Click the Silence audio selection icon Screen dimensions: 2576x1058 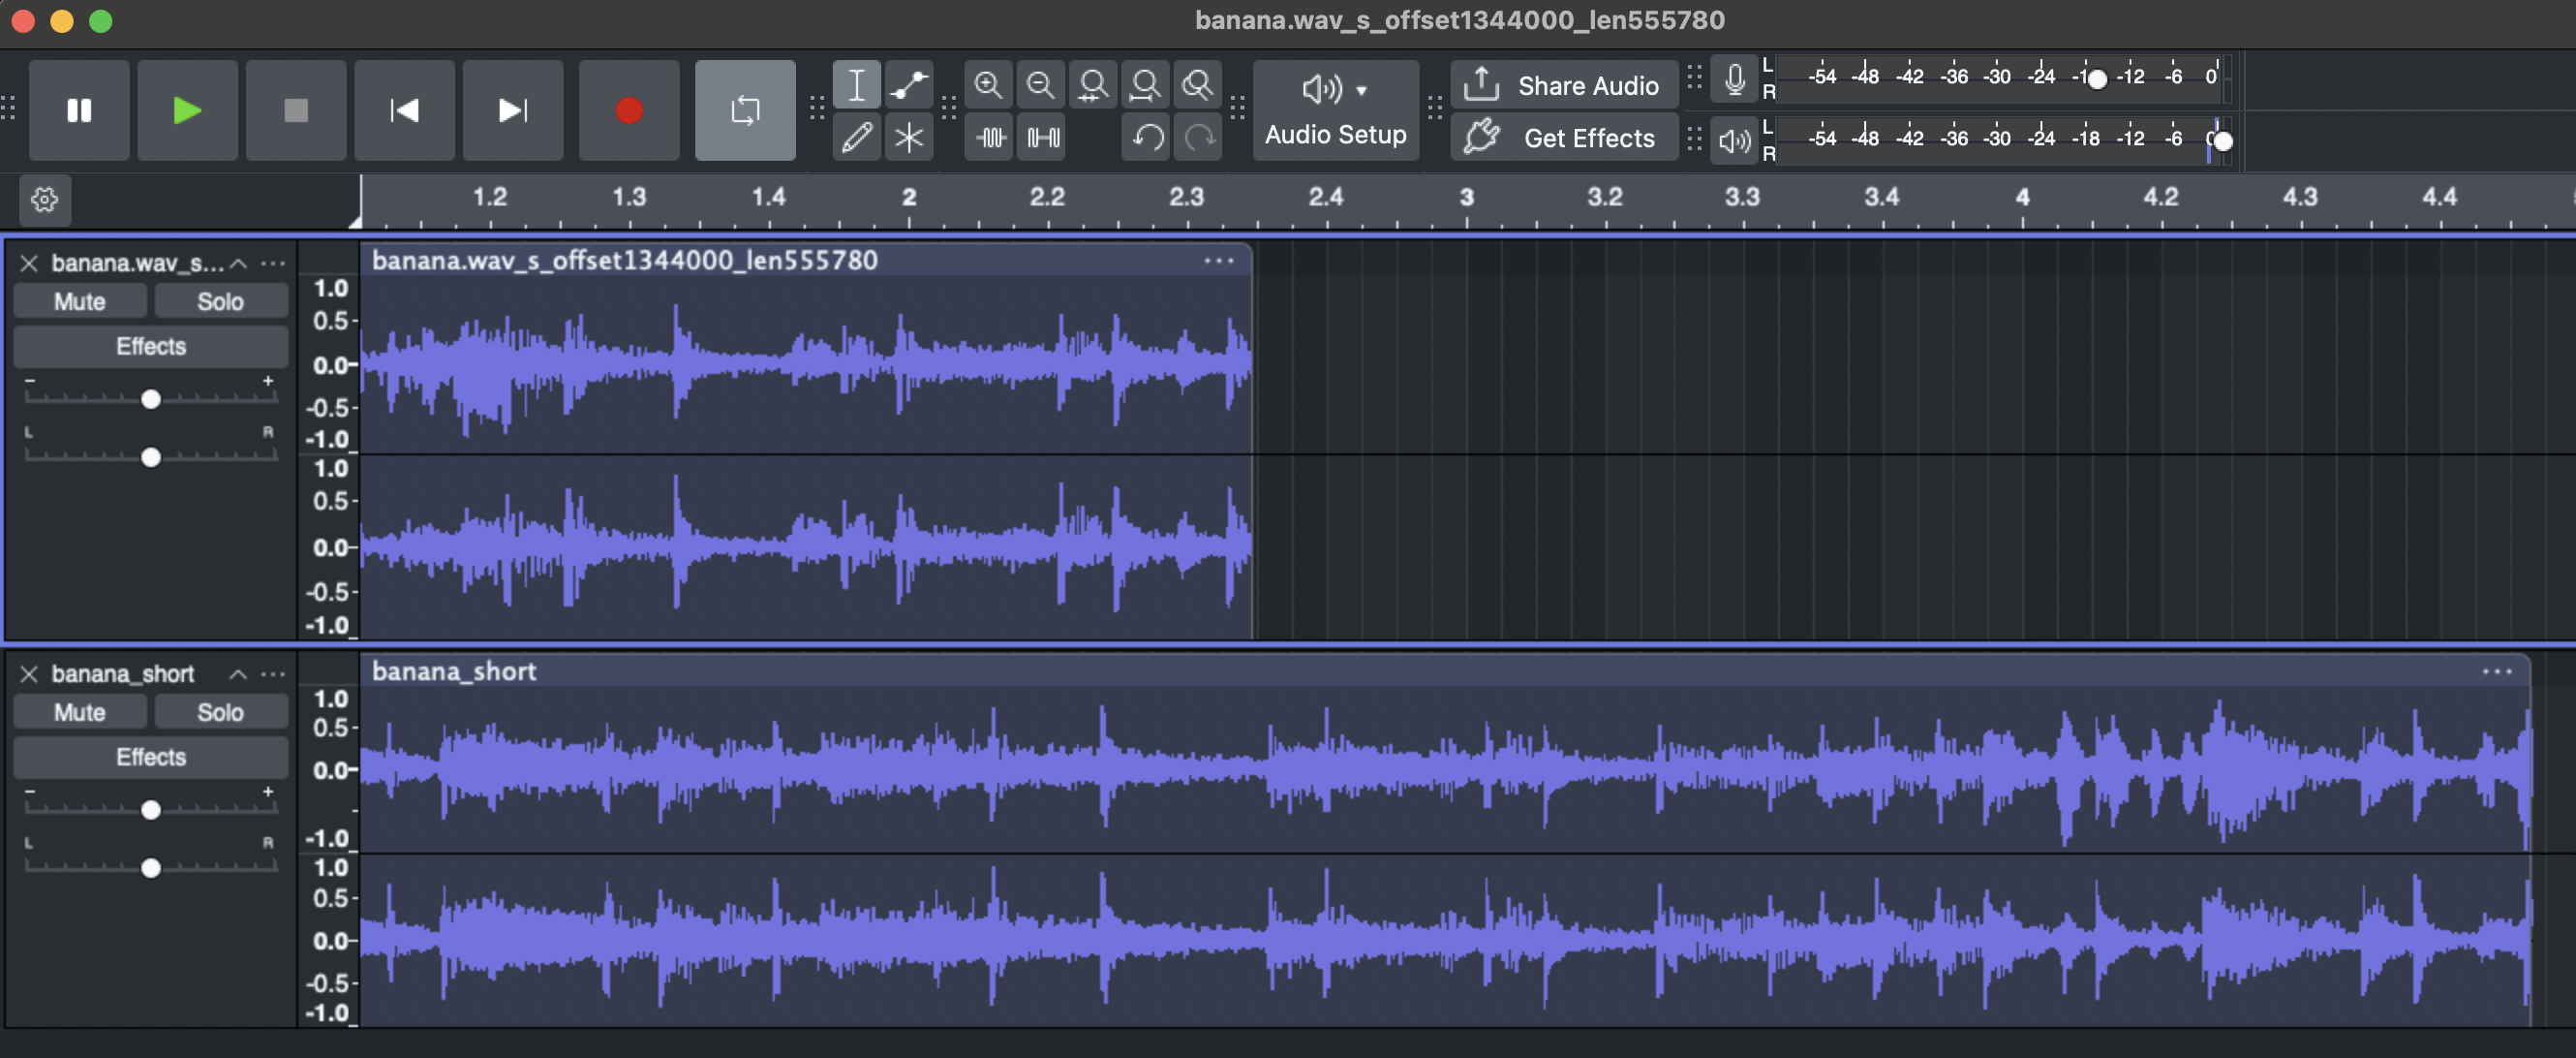(1042, 137)
